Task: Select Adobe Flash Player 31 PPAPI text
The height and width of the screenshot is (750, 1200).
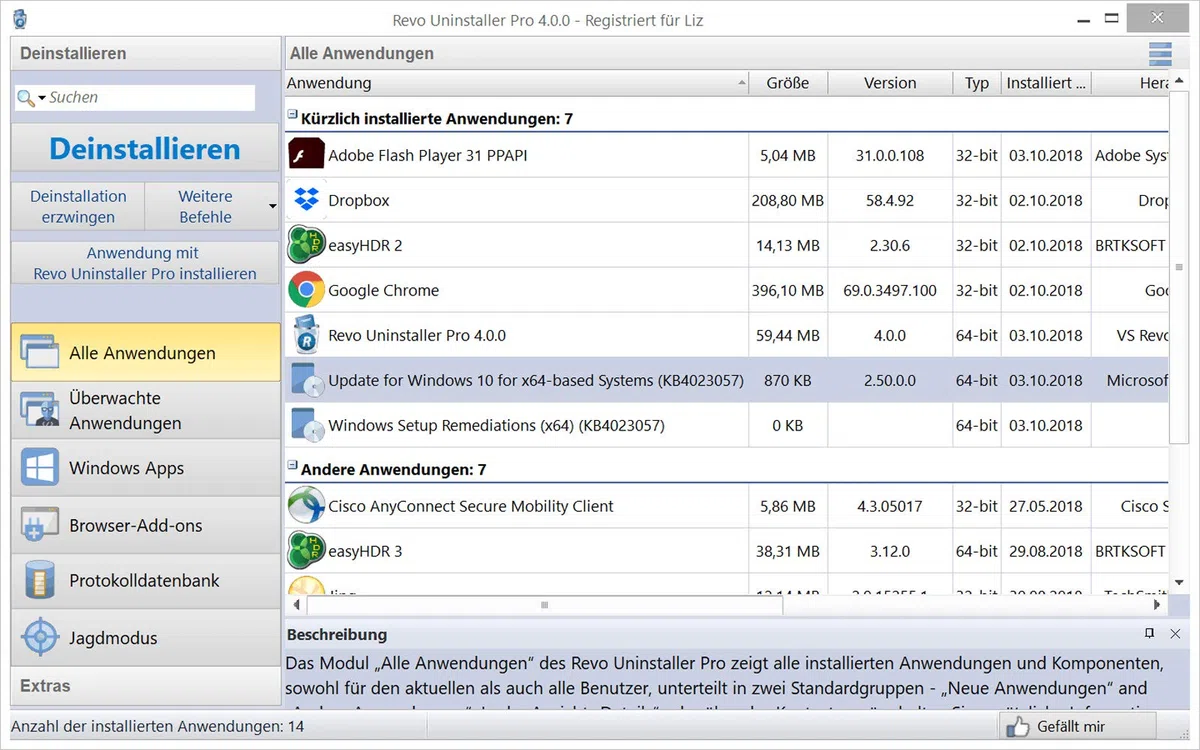Action: 428,155
